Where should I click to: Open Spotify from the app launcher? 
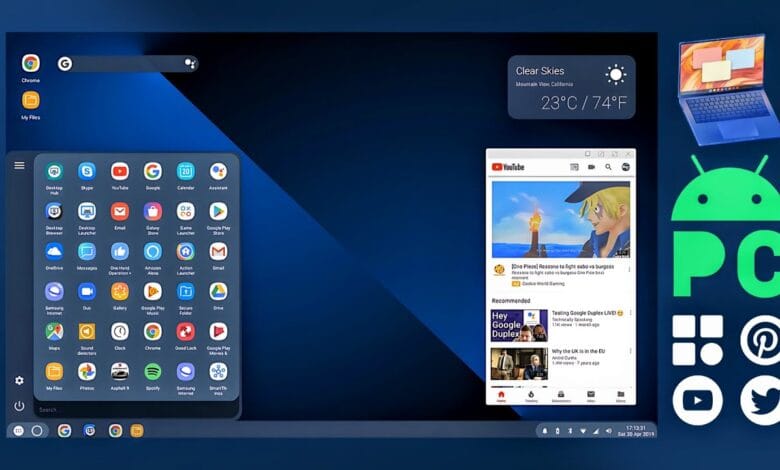pos(153,372)
